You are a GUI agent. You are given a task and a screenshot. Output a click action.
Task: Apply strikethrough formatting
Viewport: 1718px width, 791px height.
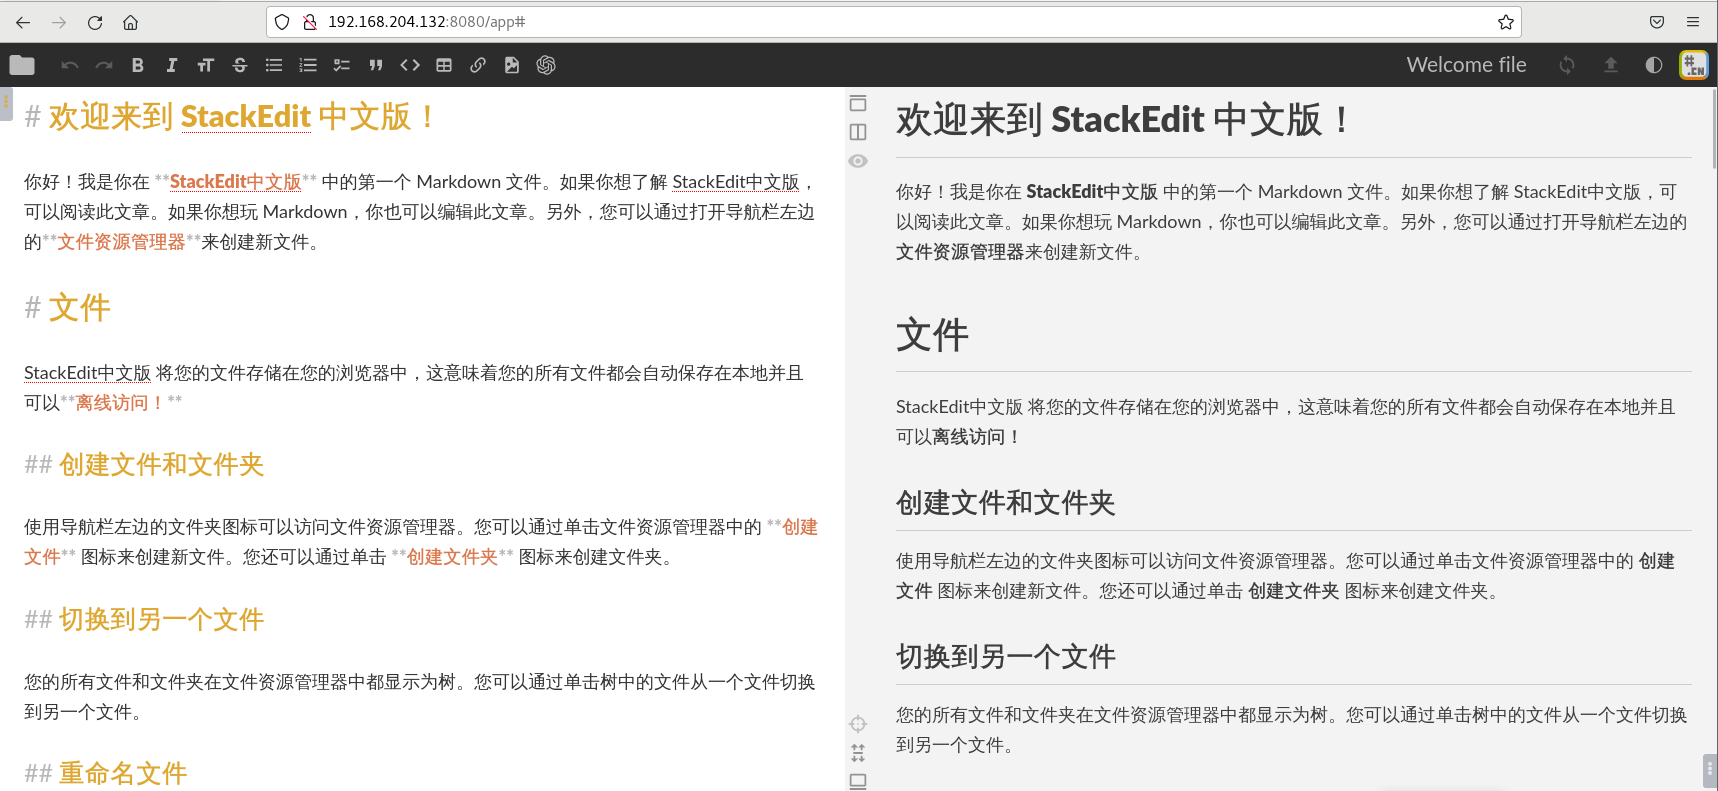tap(240, 65)
